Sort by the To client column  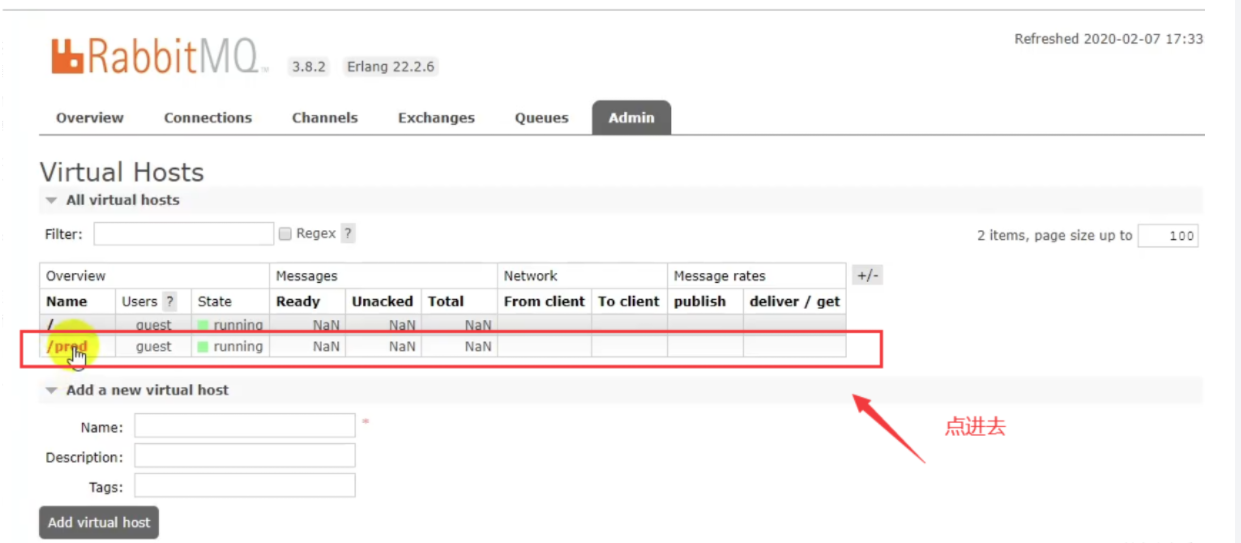pyautogui.click(x=629, y=301)
